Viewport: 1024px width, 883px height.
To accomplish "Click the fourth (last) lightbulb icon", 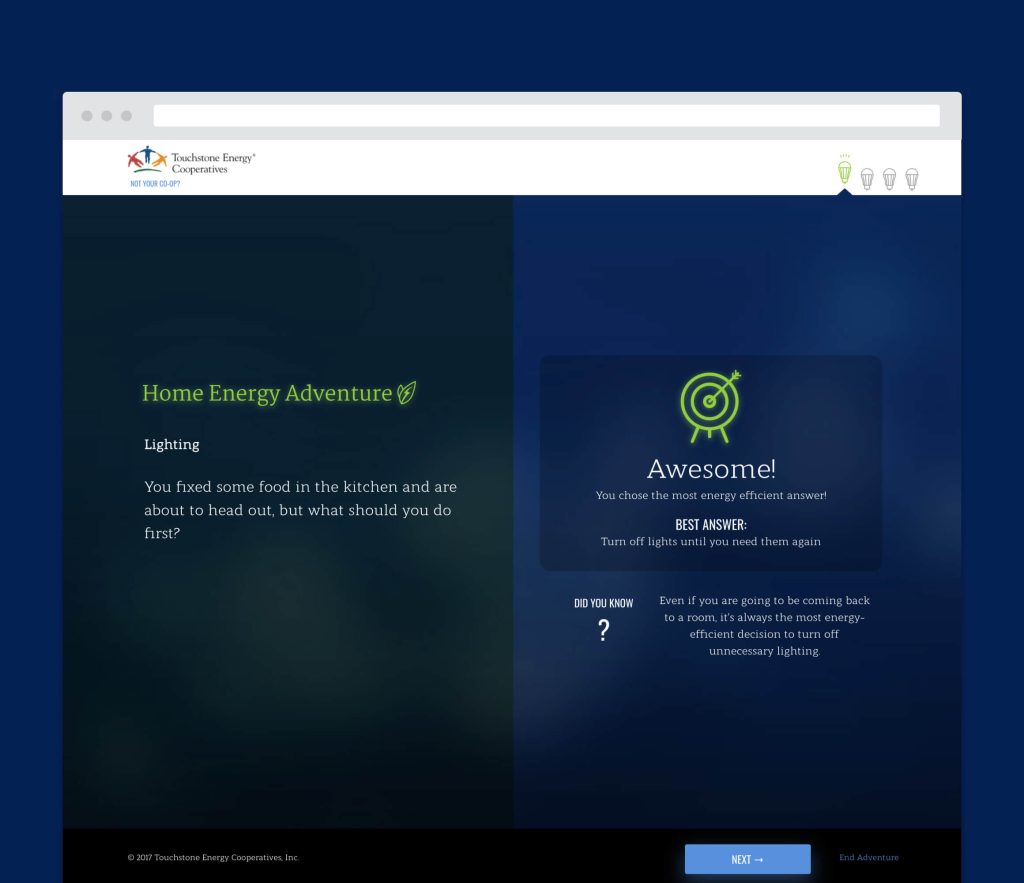I will pyautogui.click(x=911, y=179).
